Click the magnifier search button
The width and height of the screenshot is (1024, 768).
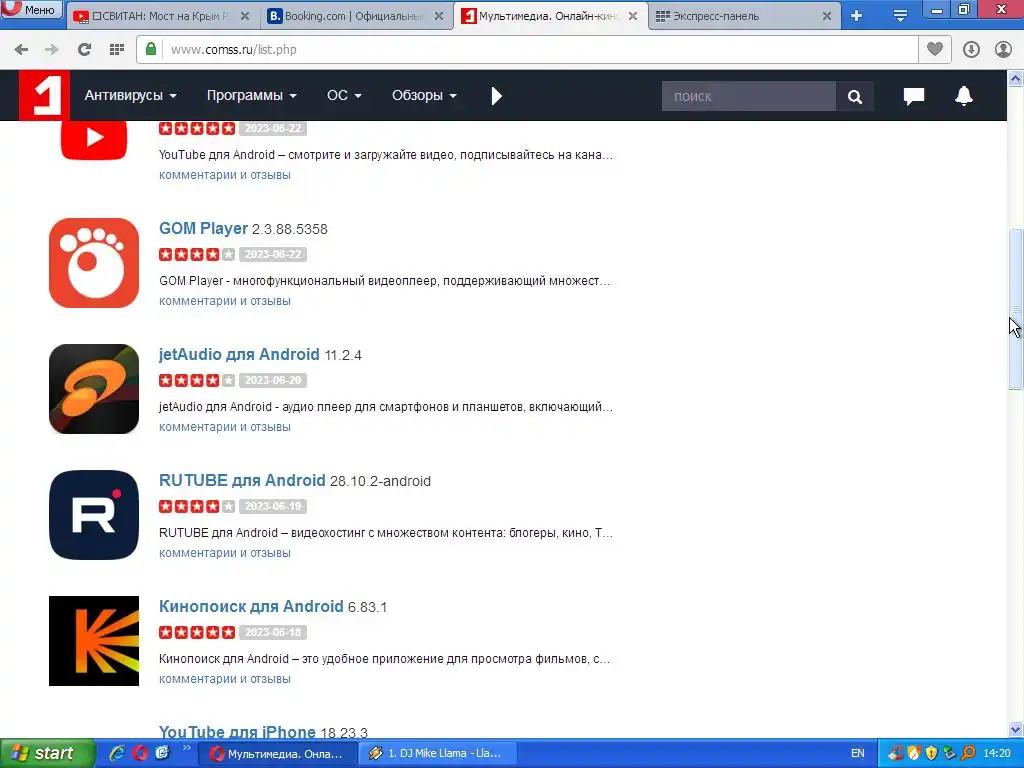[855, 96]
